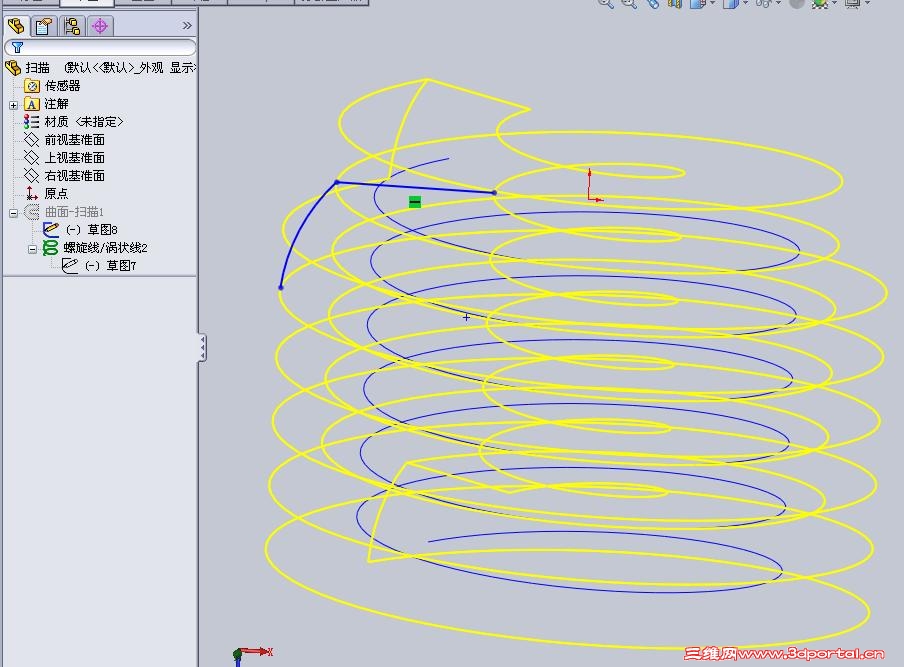The width and height of the screenshot is (904, 667).
Task: Select the 草图8 sketch icon
Action: point(51,229)
